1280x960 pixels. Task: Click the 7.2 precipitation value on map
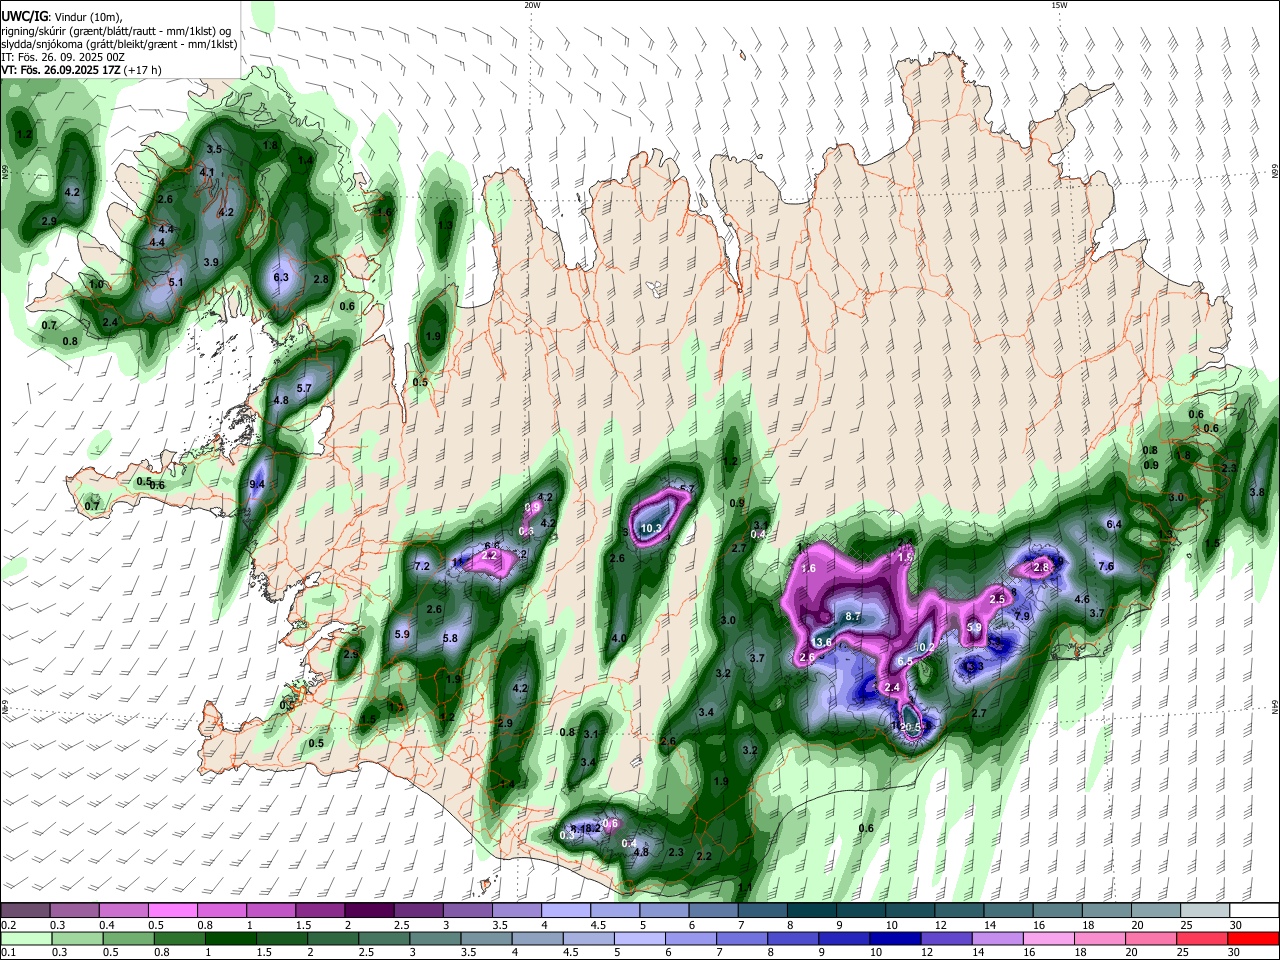click(x=421, y=566)
